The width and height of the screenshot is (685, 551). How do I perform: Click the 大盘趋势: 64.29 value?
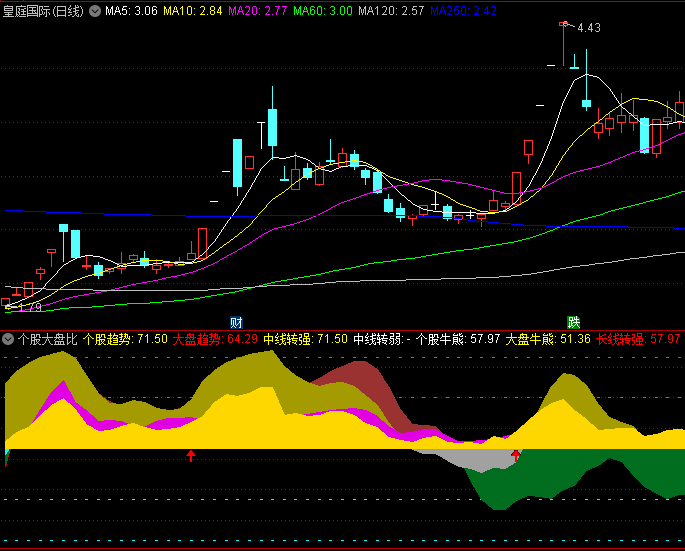pyautogui.click(x=215, y=339)
